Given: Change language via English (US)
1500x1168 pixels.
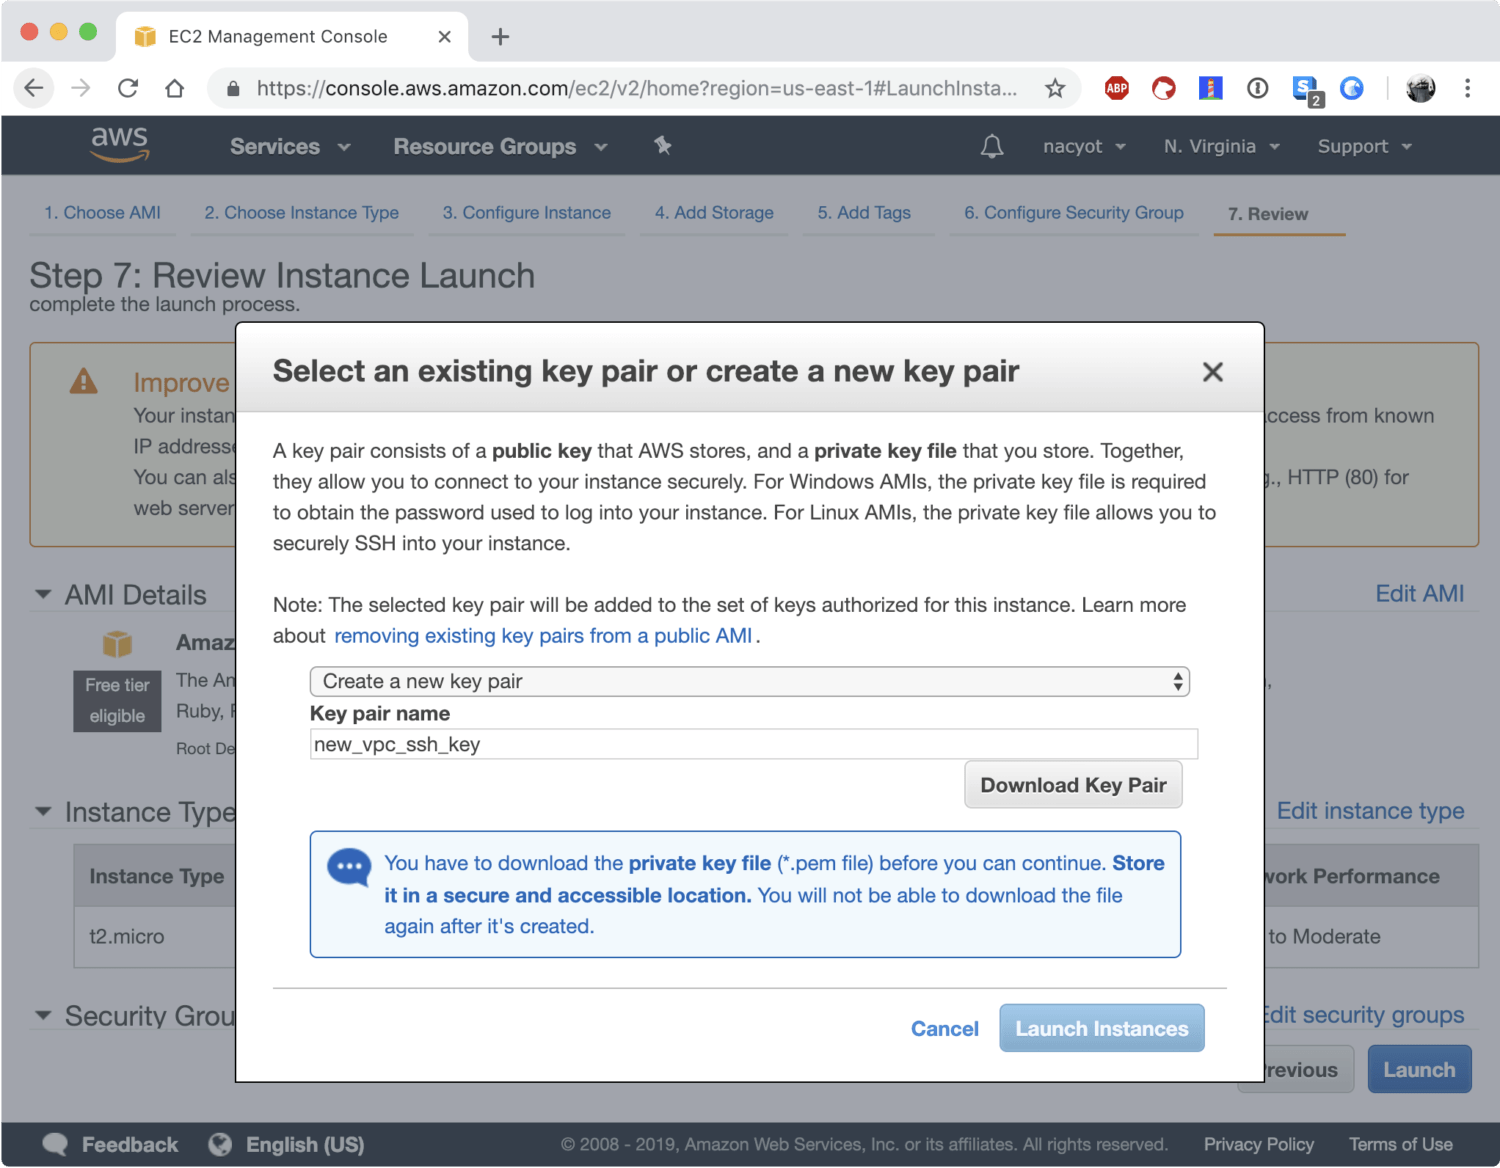Looking at the screenshot, I should click(x=305, y=1145).
